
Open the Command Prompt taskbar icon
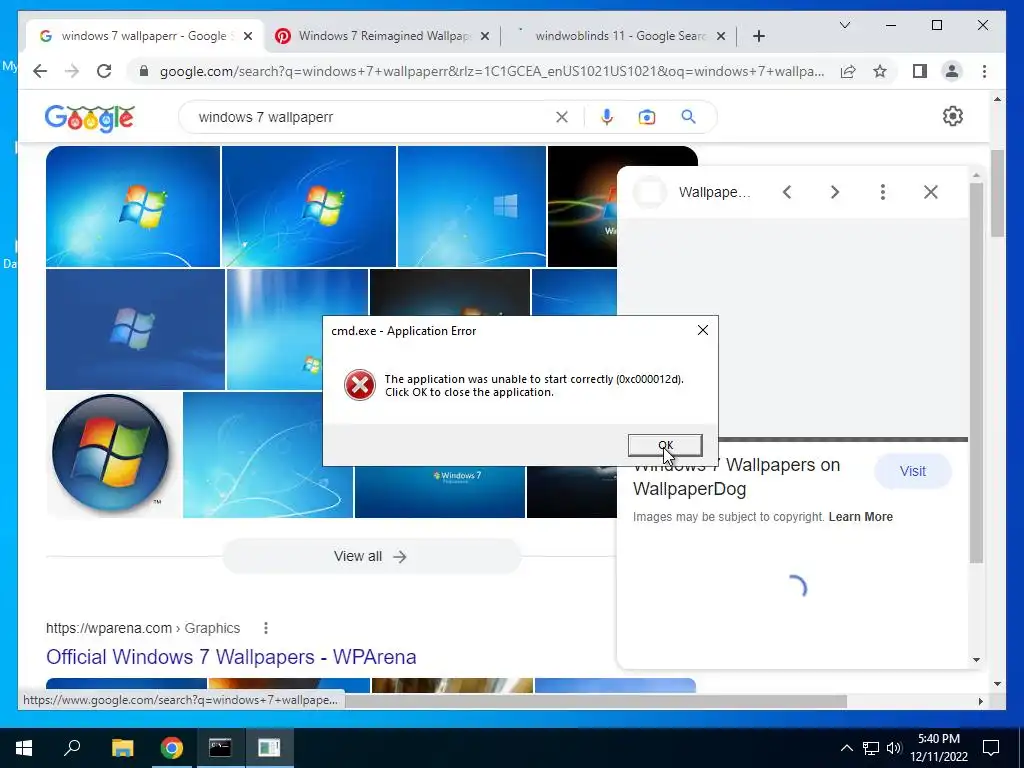point(220,748)
